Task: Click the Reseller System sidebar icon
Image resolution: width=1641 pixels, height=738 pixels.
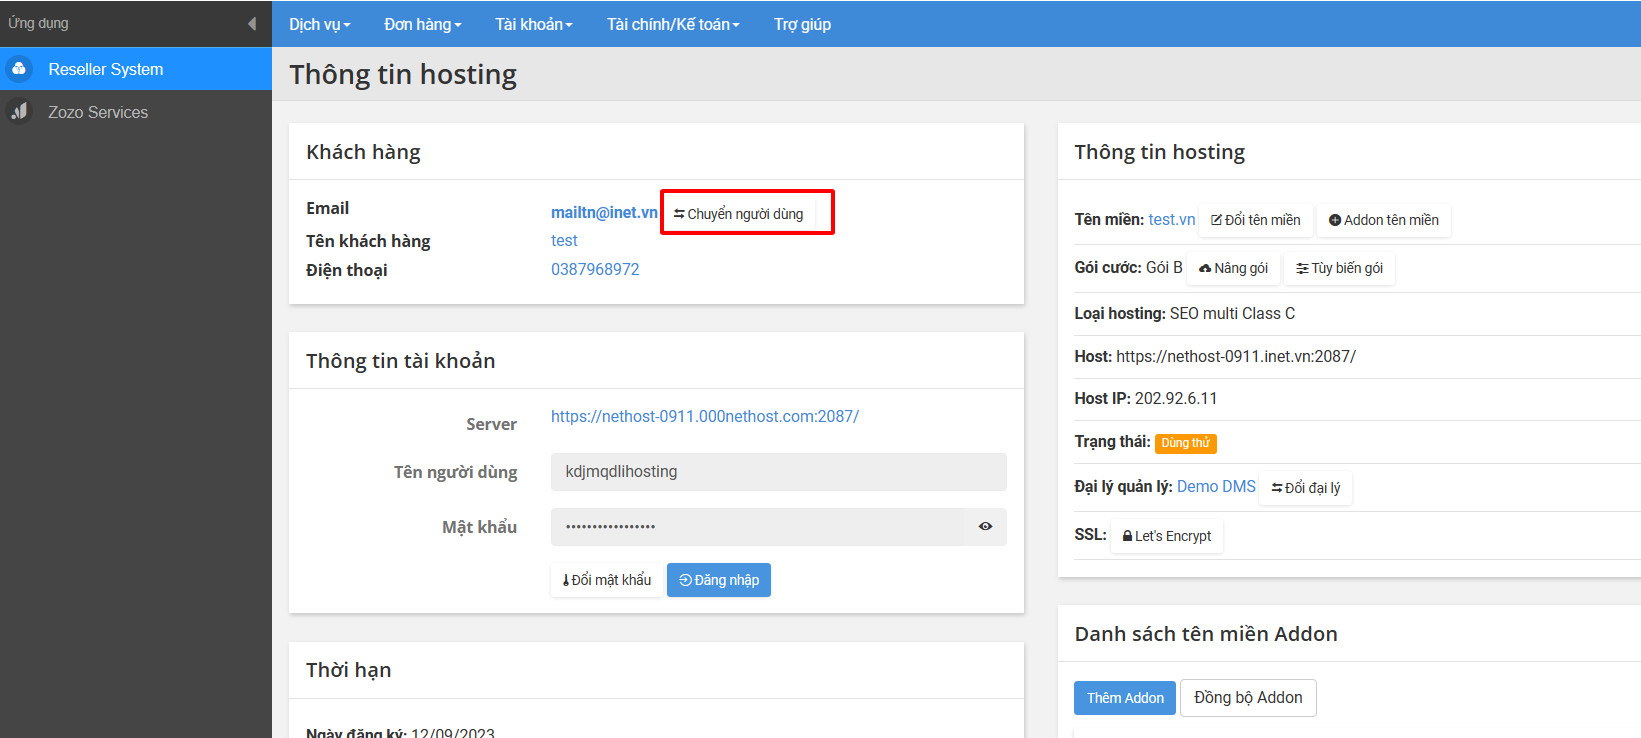Action: tap(19, 69)
